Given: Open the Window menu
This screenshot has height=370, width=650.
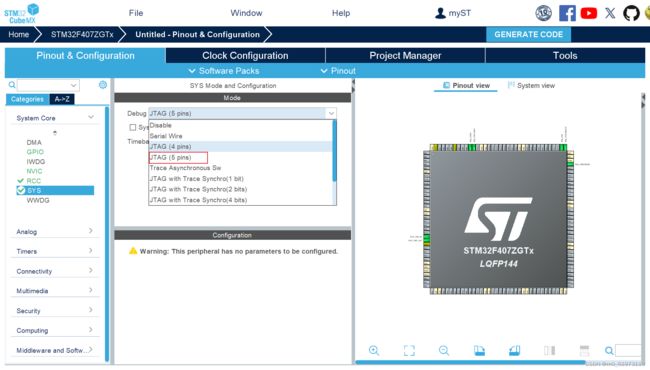Looking at the screenshot, I should [246, 13].
